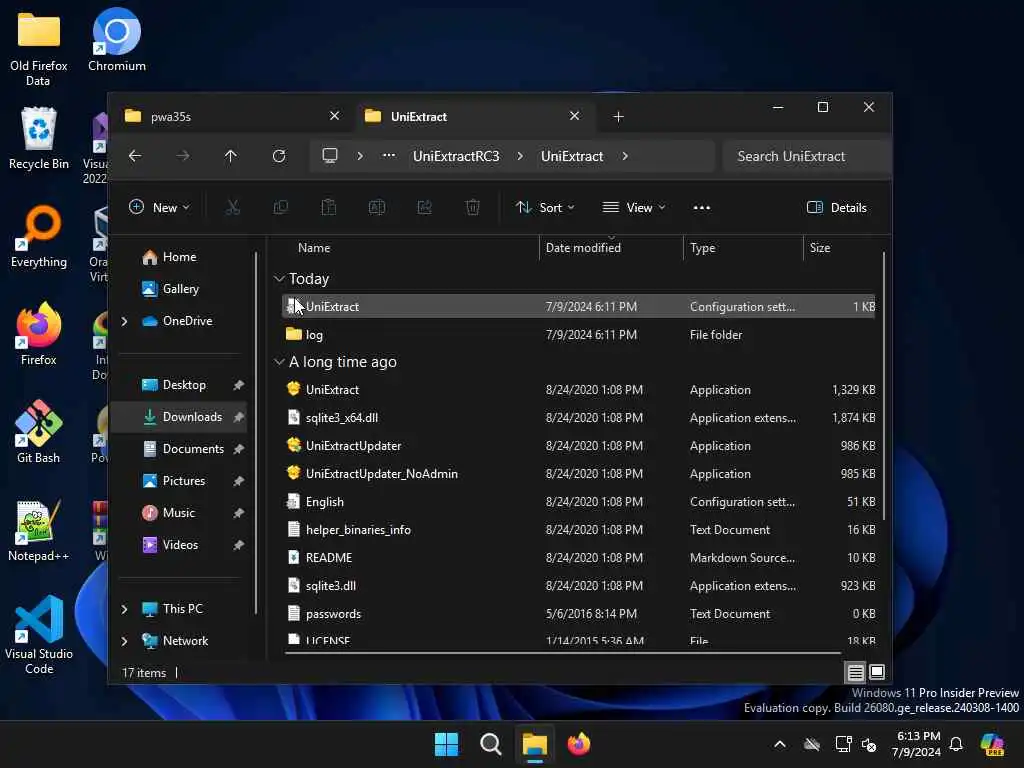This screenshot has width=1024, height=768.
Task: Expand chevron after UniExtractRC3 breadcrumb
Action: coord(520,156)
